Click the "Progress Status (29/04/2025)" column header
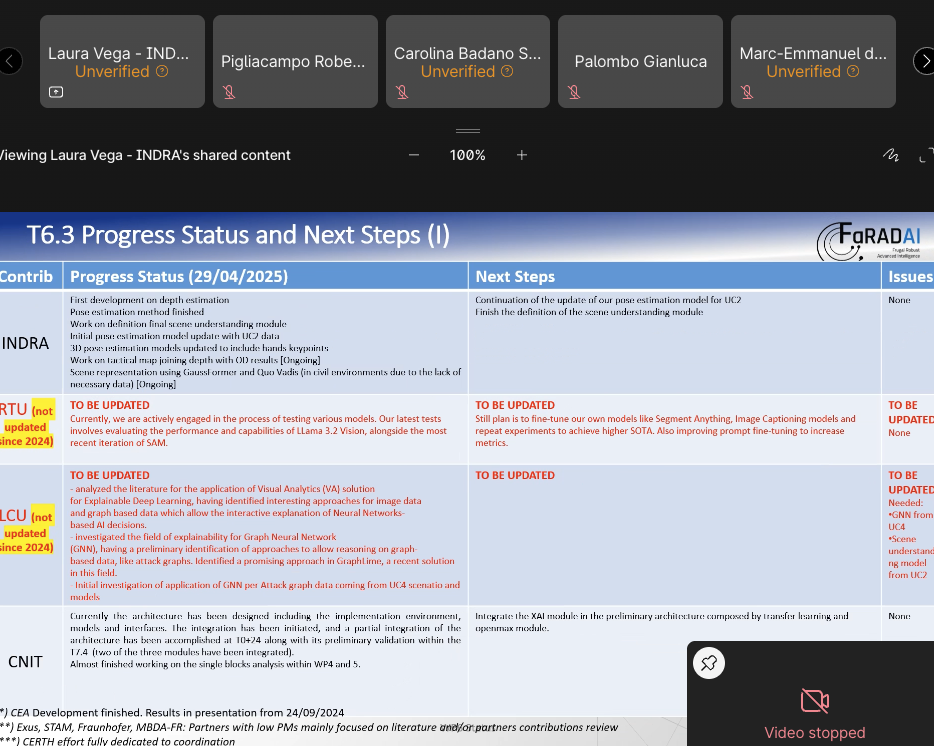 pyautogui.click(x=179, y=276)
